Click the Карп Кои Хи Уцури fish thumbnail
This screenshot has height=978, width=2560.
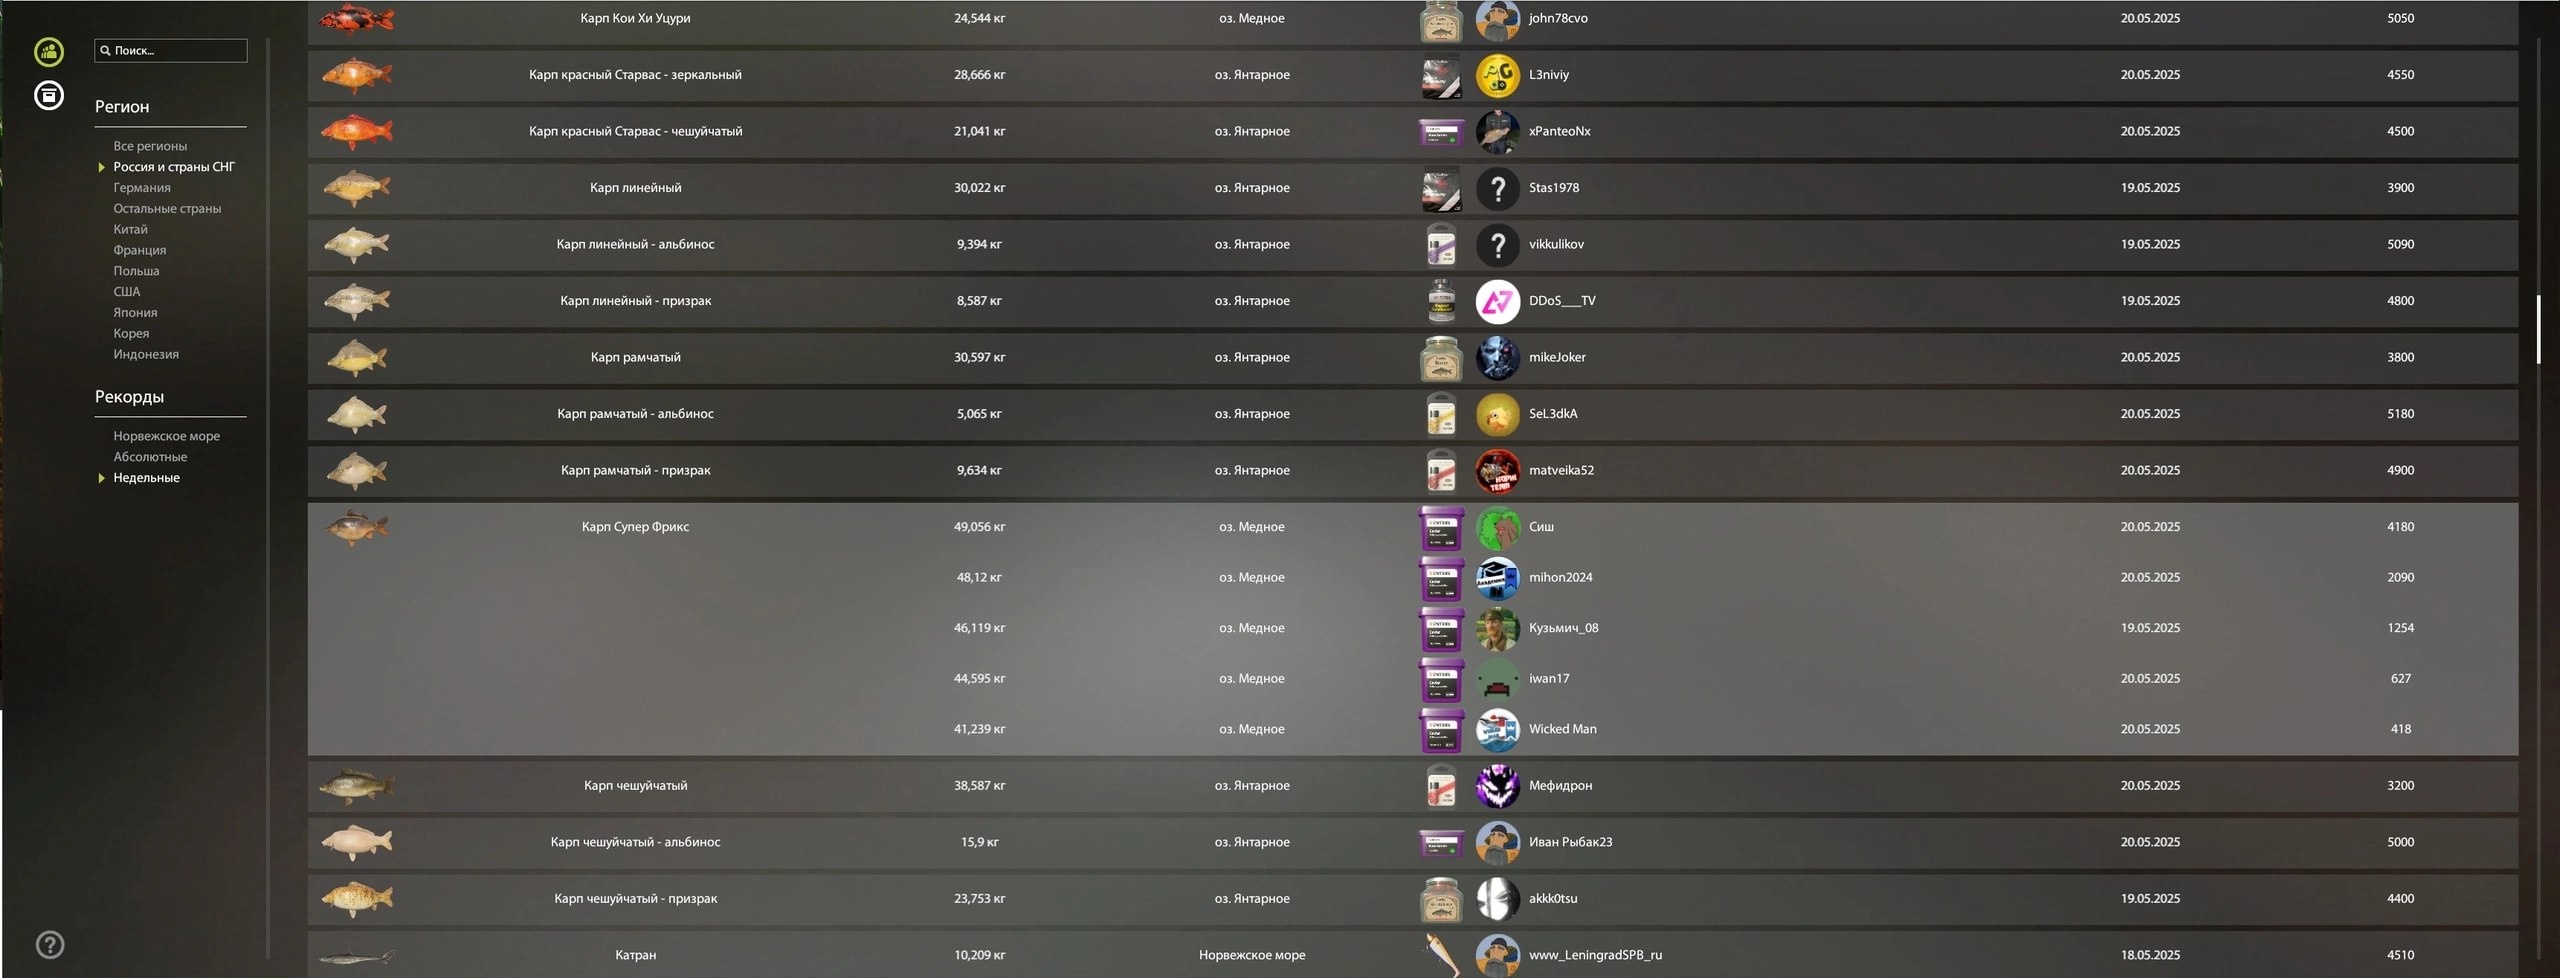pos(357,18)
